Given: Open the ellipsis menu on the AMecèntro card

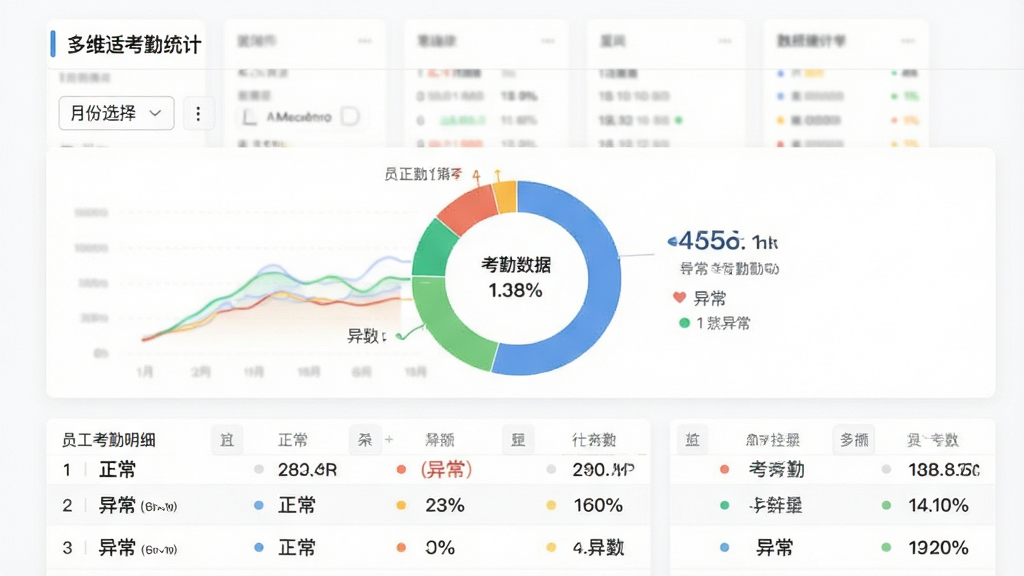Looking at the screenshot, I should 364,41.
